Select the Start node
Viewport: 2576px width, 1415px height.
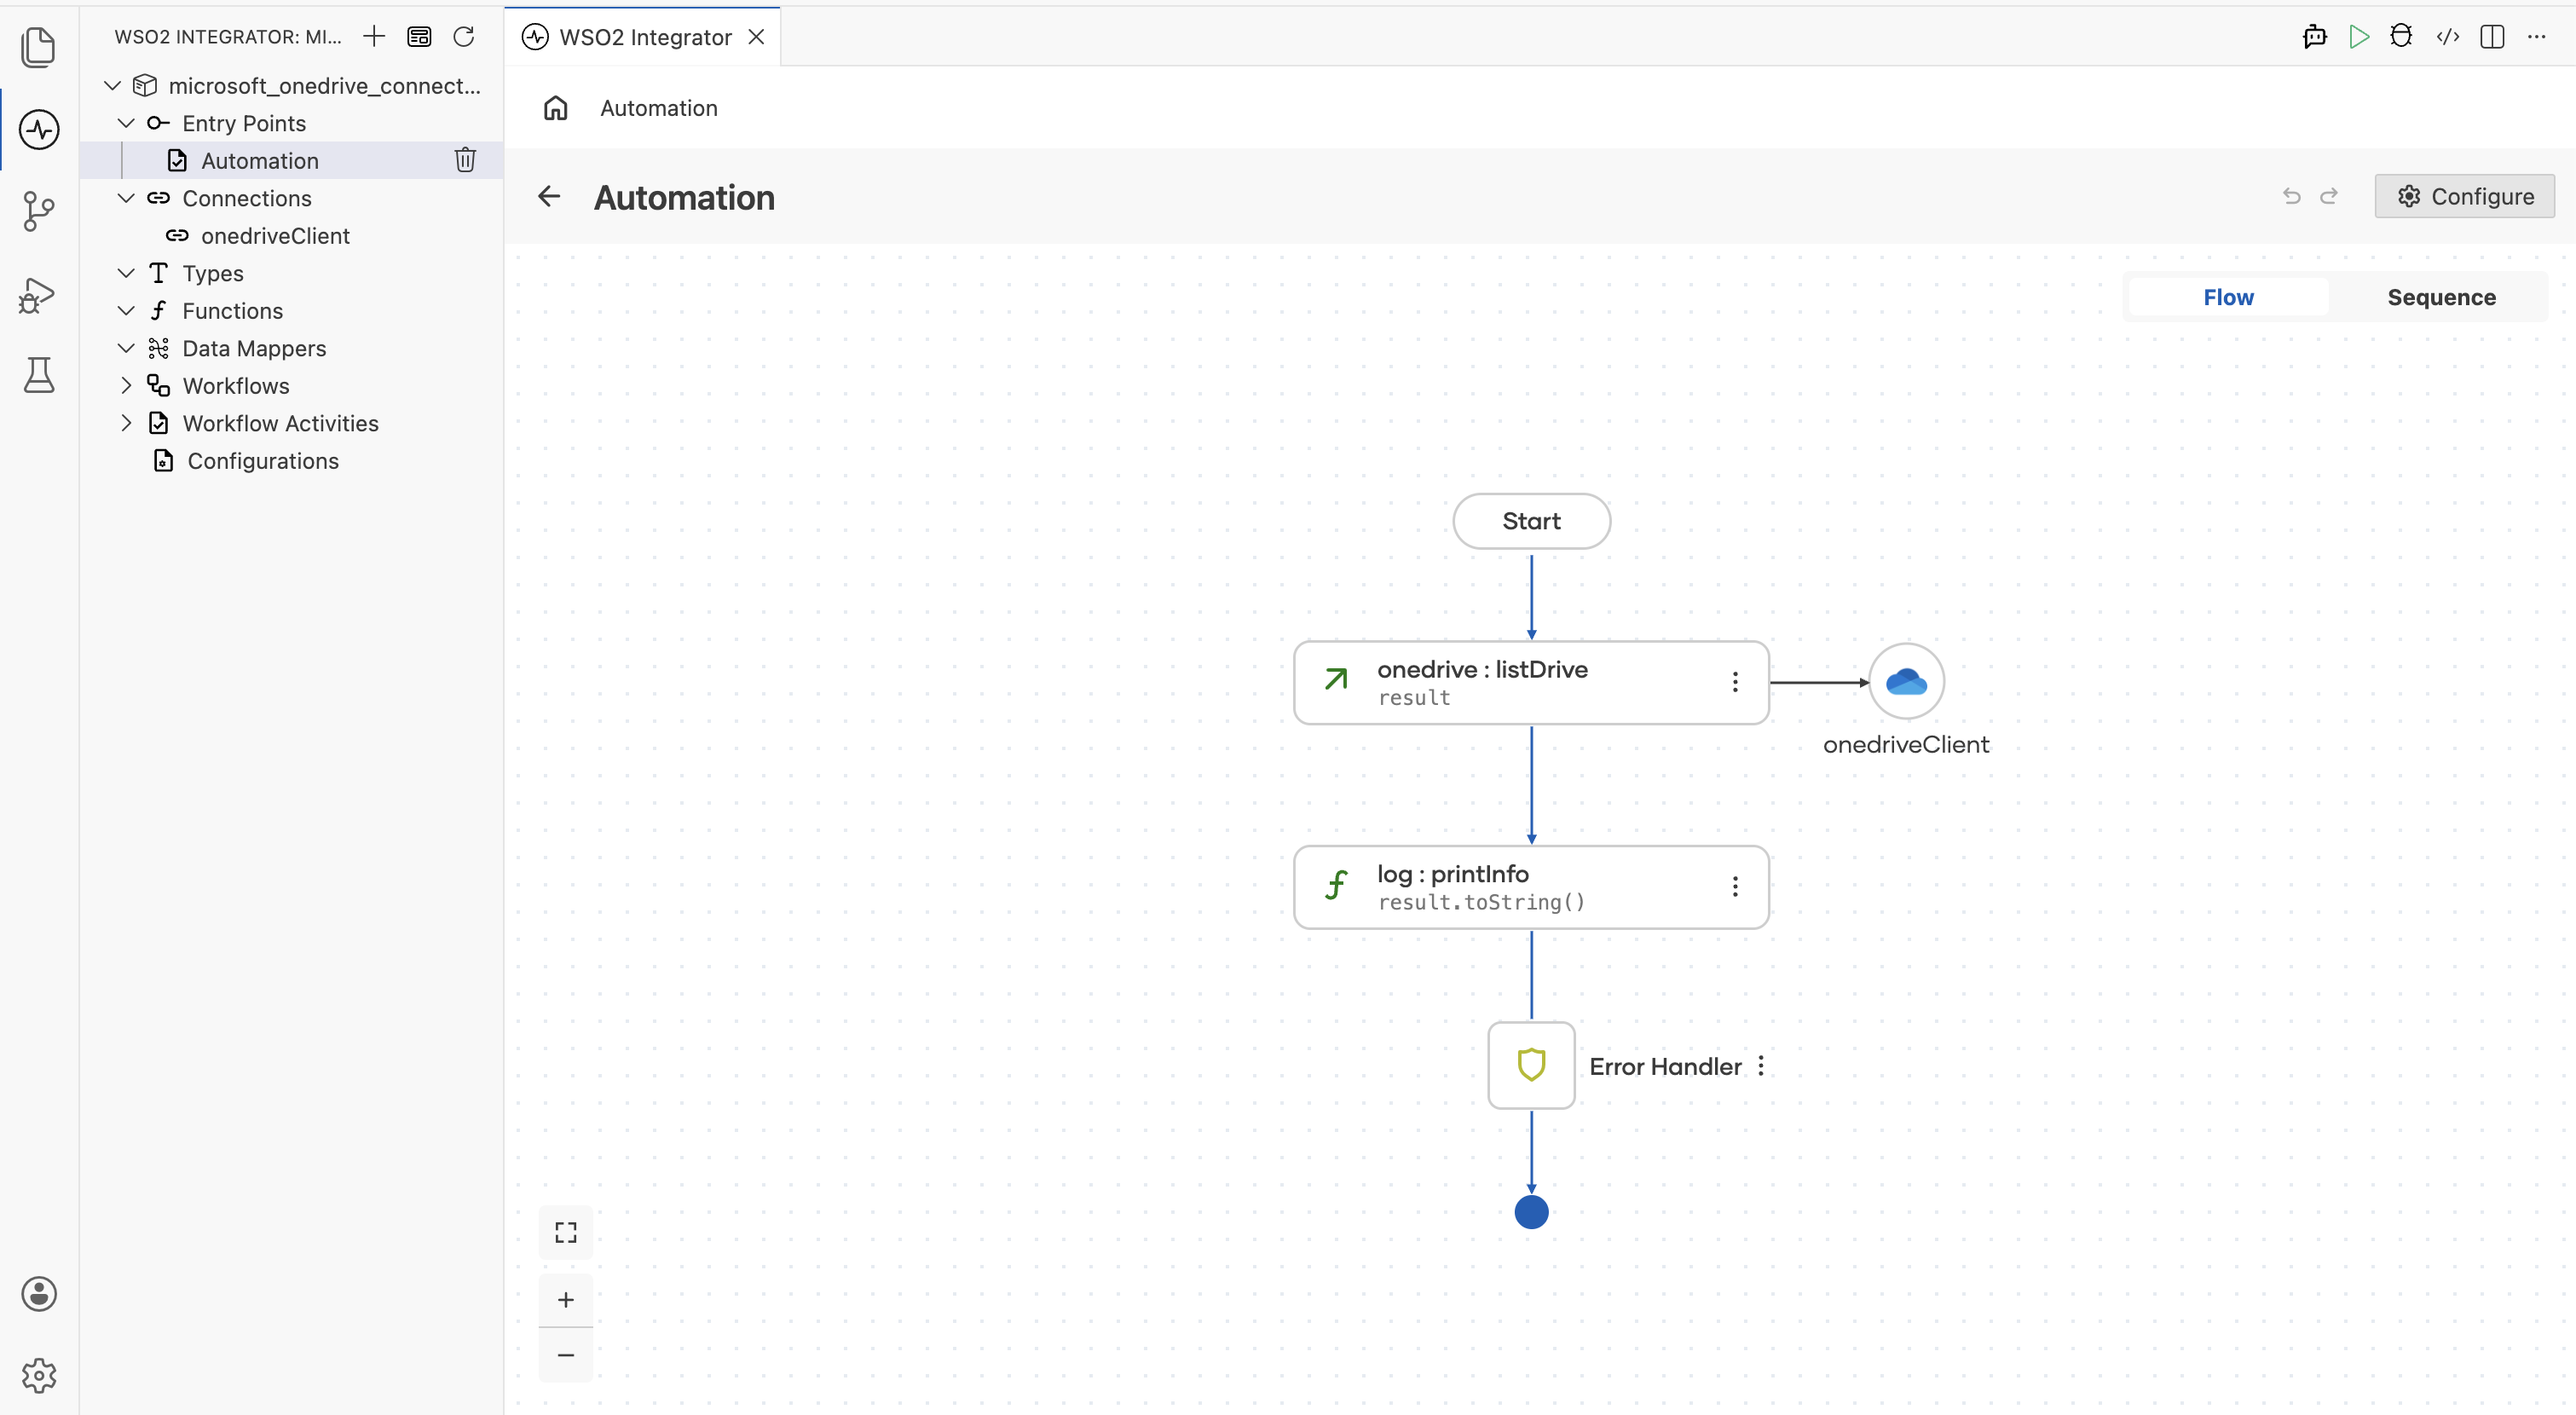[x=1531, y=521]
